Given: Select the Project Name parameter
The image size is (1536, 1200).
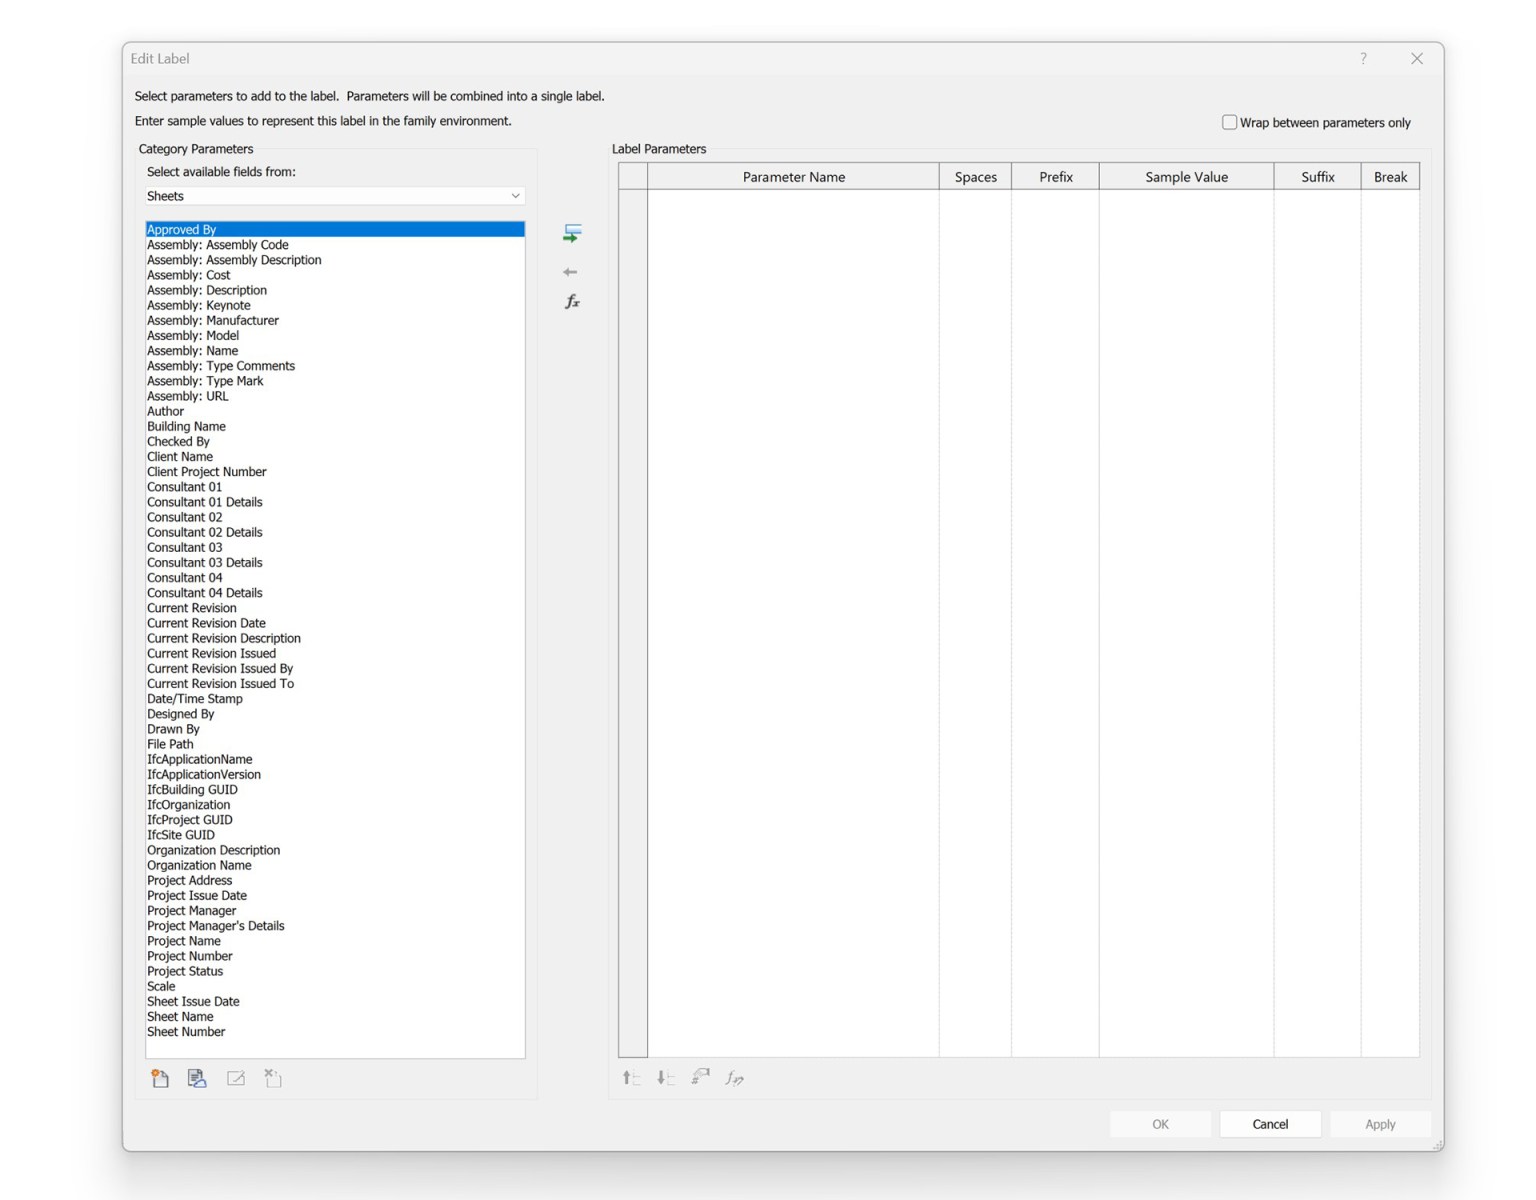Looking at the screenshot, I should tap(184, 941).
